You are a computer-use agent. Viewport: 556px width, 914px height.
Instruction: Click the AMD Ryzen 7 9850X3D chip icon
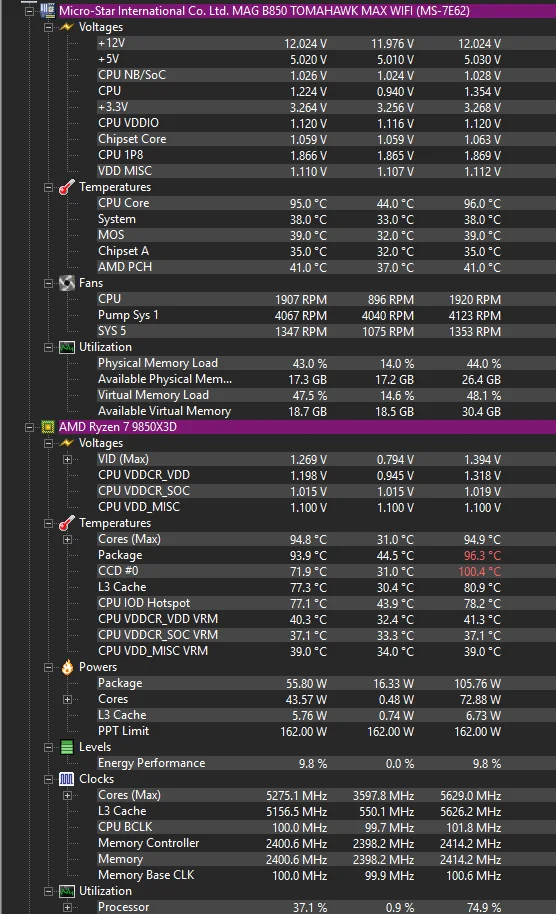[47, 427]
